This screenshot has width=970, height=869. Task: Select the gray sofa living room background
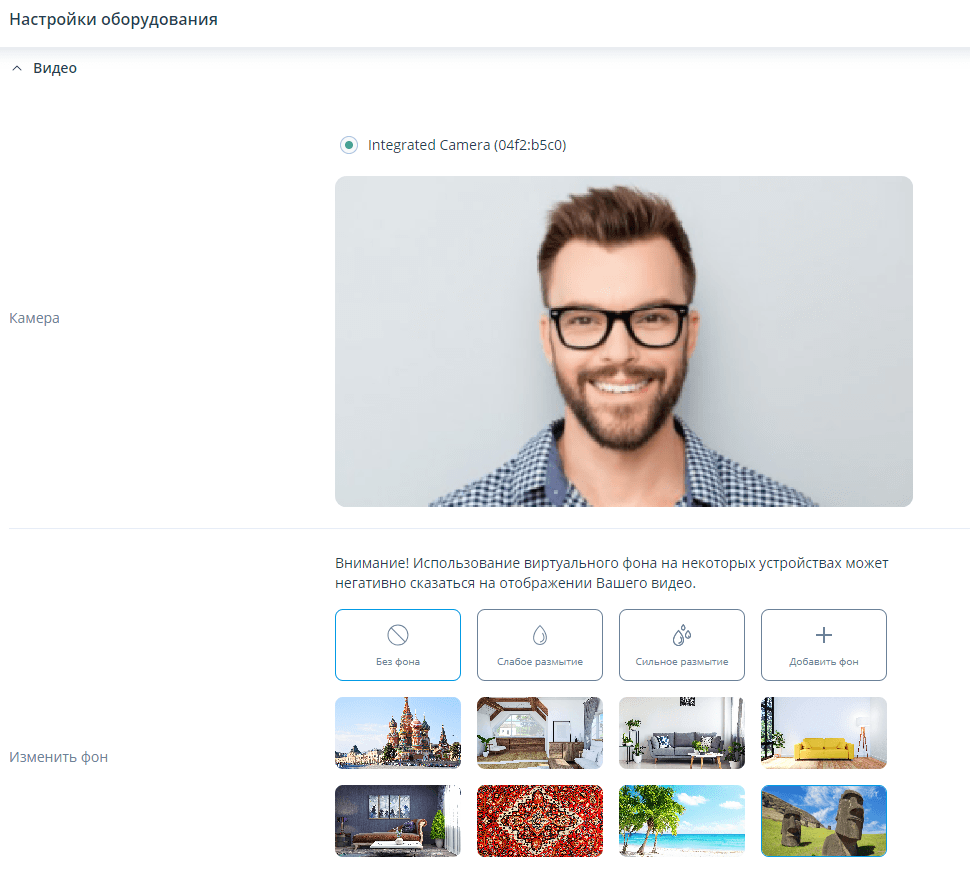682,733
